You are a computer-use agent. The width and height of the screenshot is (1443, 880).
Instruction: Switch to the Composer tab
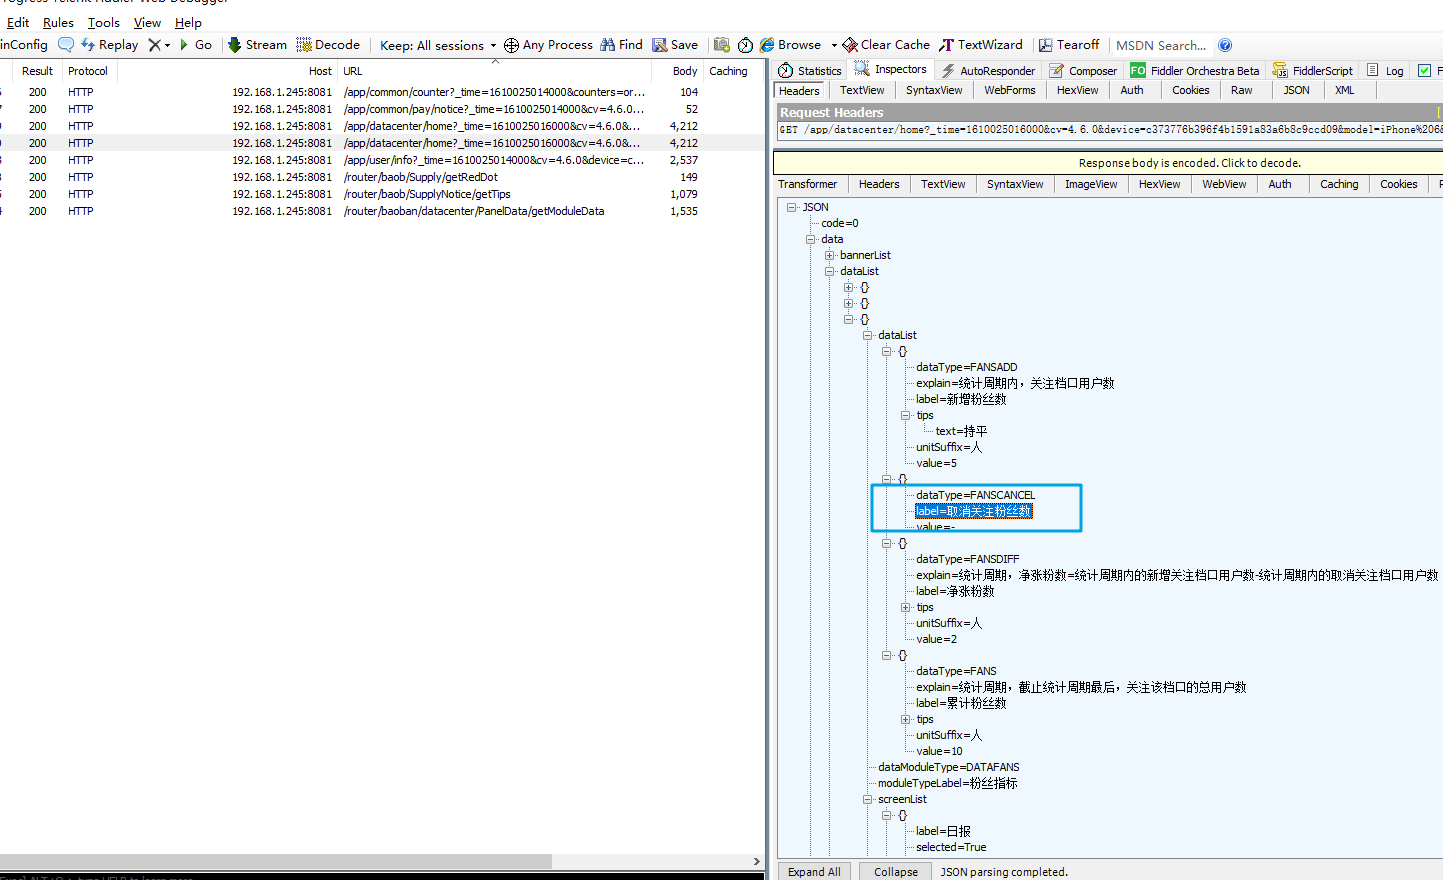(x=1083, y=70)
